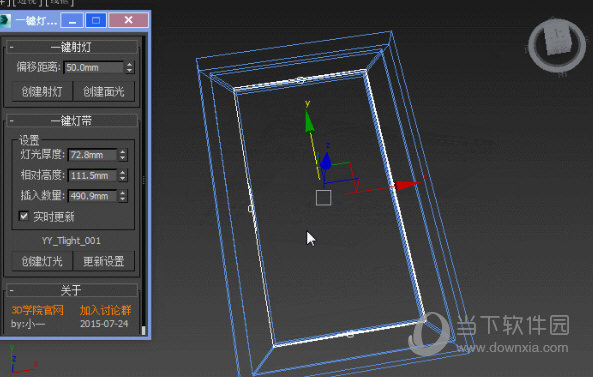This screenshot has width=593, height=377.
Task: Enable the 实时更新 checkbox
Action: point(24,216)
